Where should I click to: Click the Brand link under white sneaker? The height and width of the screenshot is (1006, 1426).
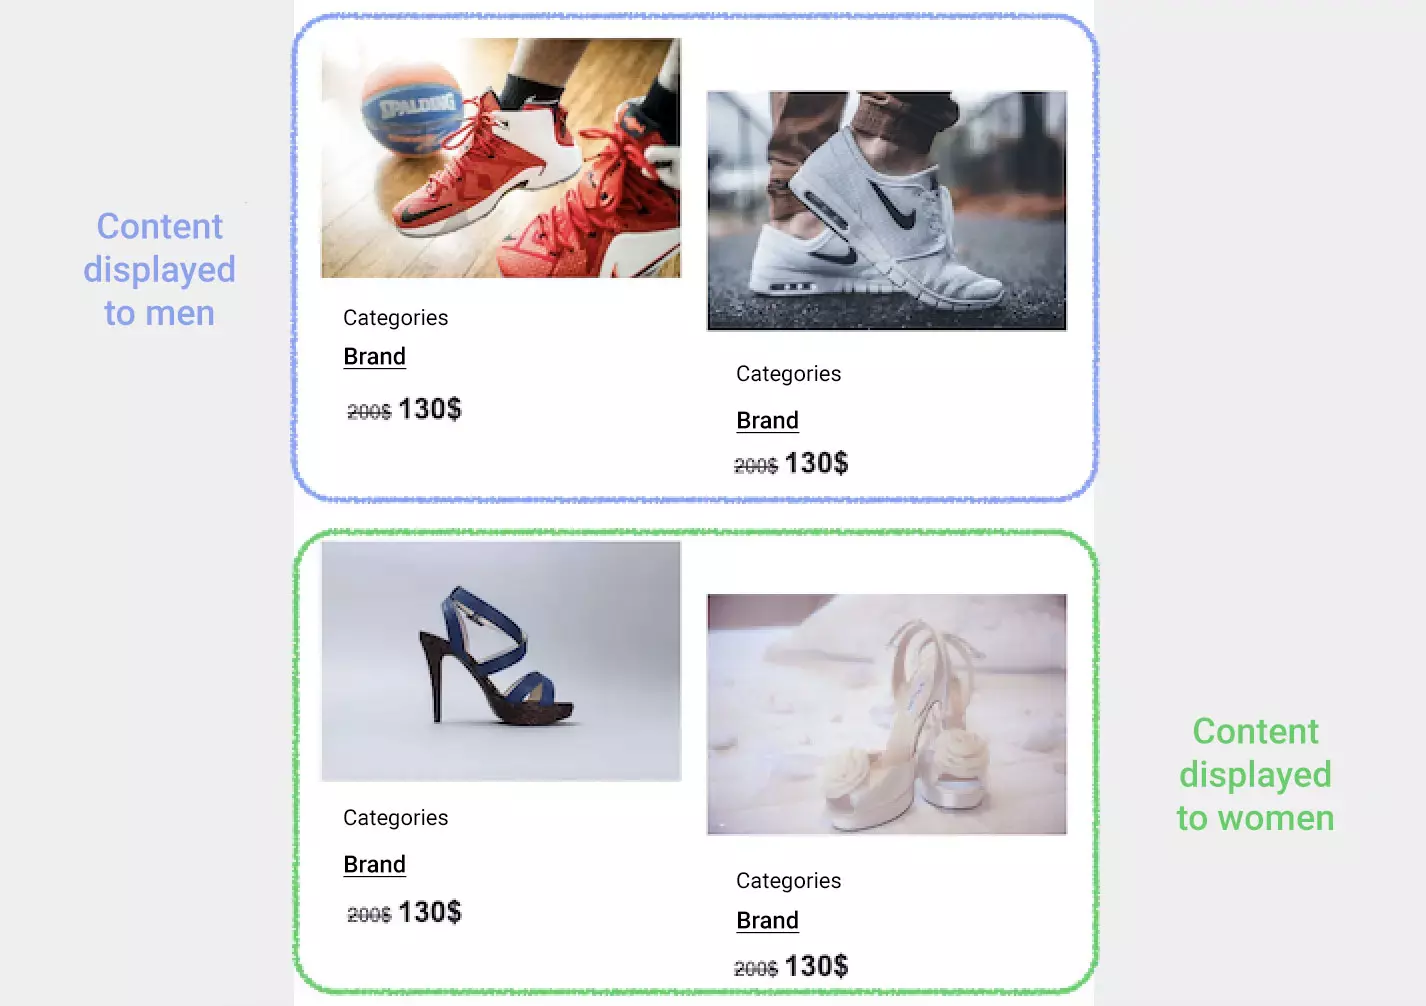click(x=768, y=421)
